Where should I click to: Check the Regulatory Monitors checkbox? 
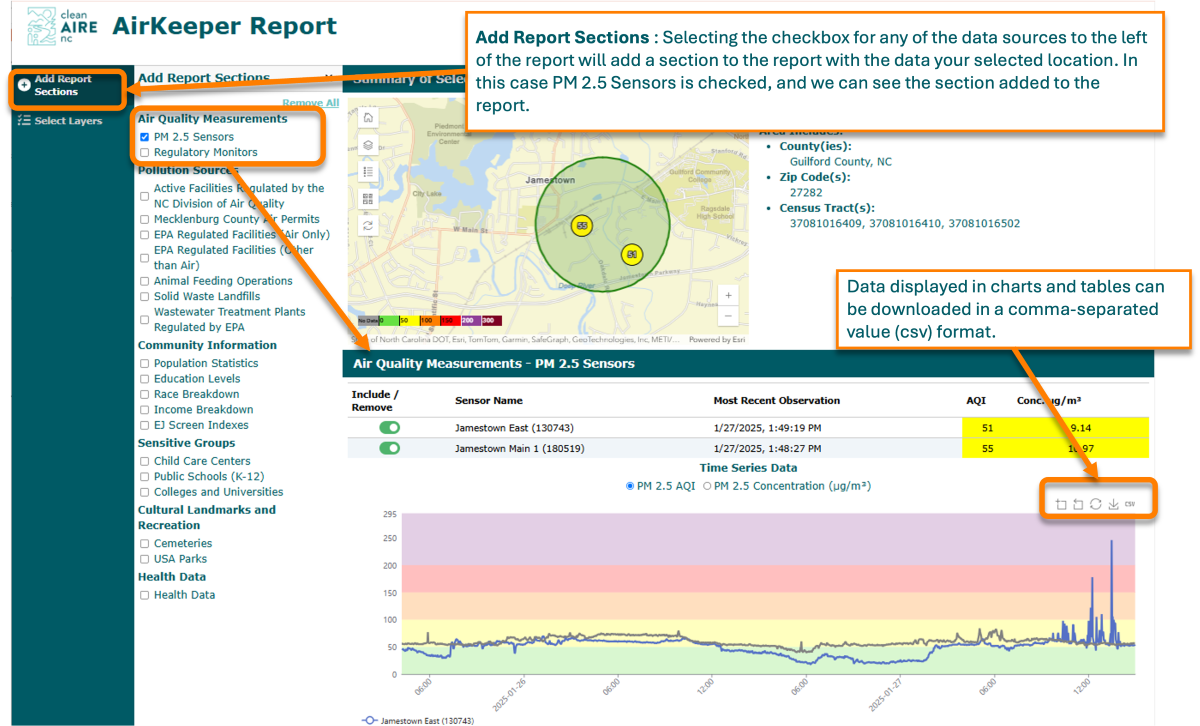[145, 153]
